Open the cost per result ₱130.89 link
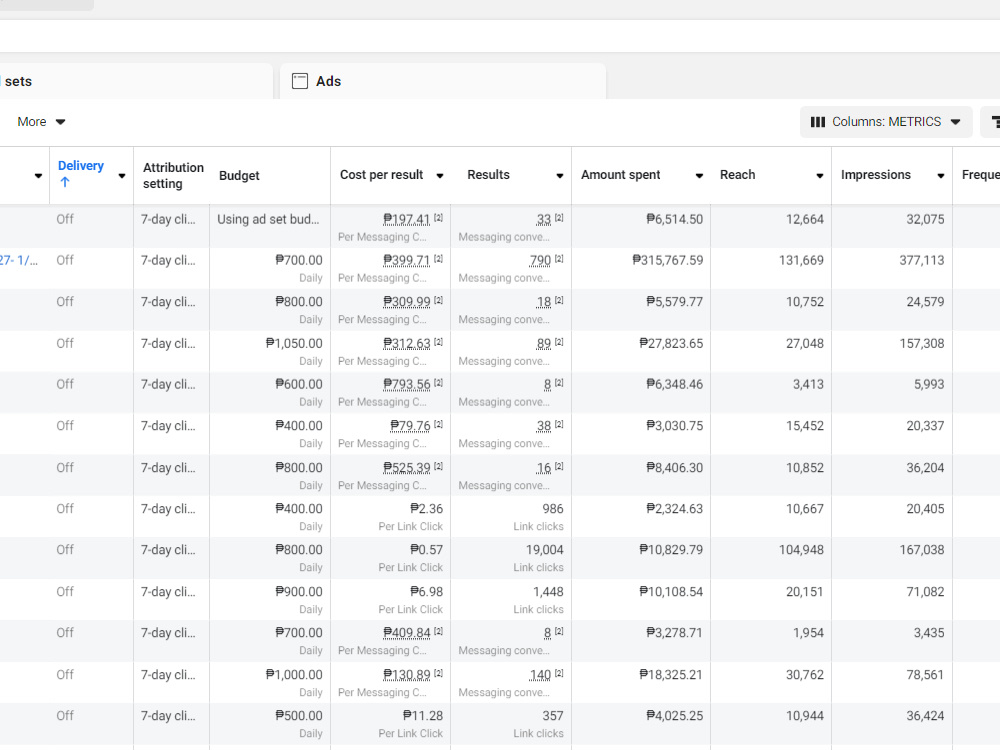 [x=406, y=675]
